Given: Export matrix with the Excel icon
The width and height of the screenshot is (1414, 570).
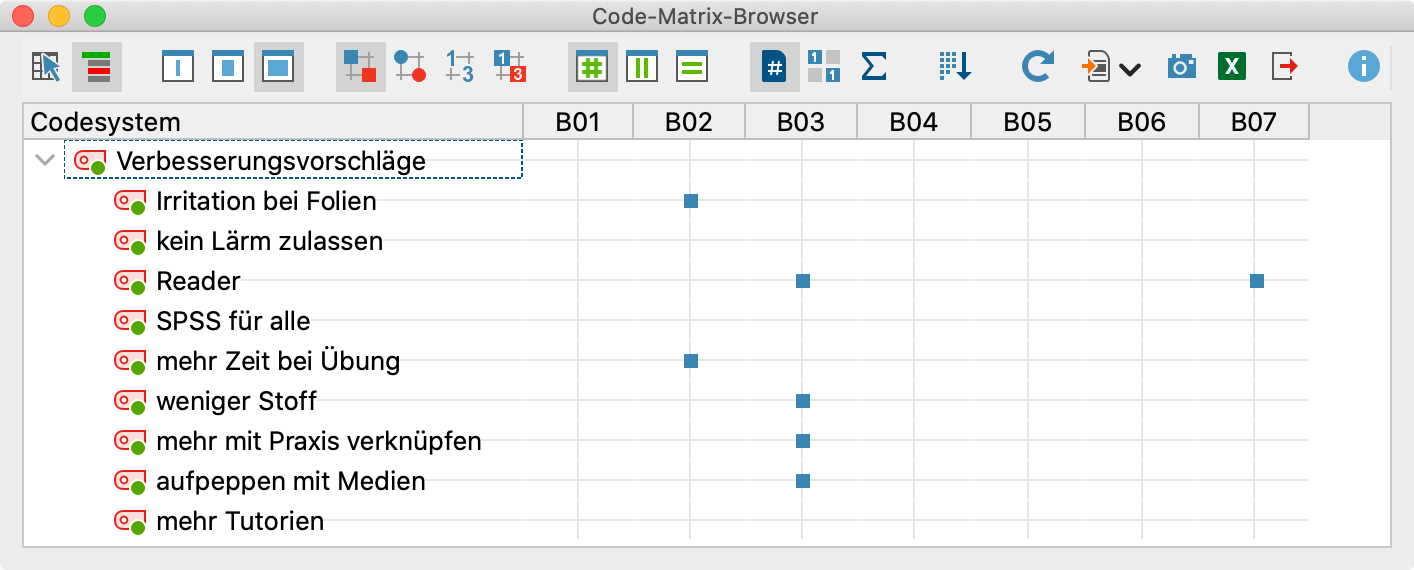Looking at the screenshot, I should (1232, 67).
